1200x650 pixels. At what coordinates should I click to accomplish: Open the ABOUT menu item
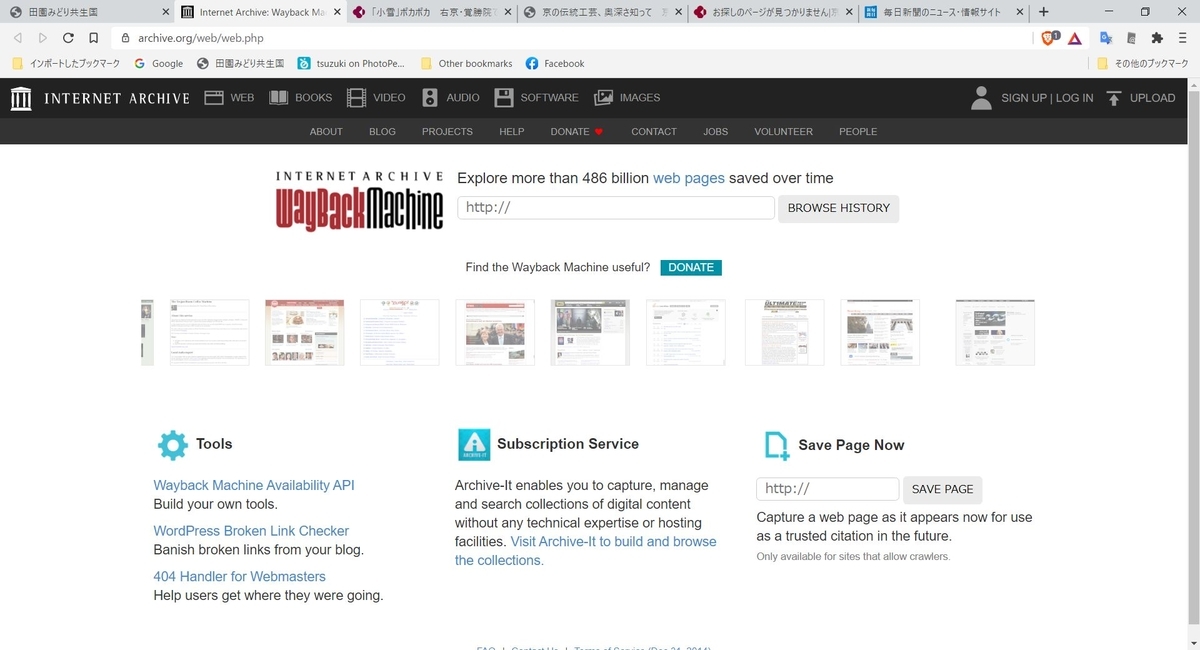(326, 132)
